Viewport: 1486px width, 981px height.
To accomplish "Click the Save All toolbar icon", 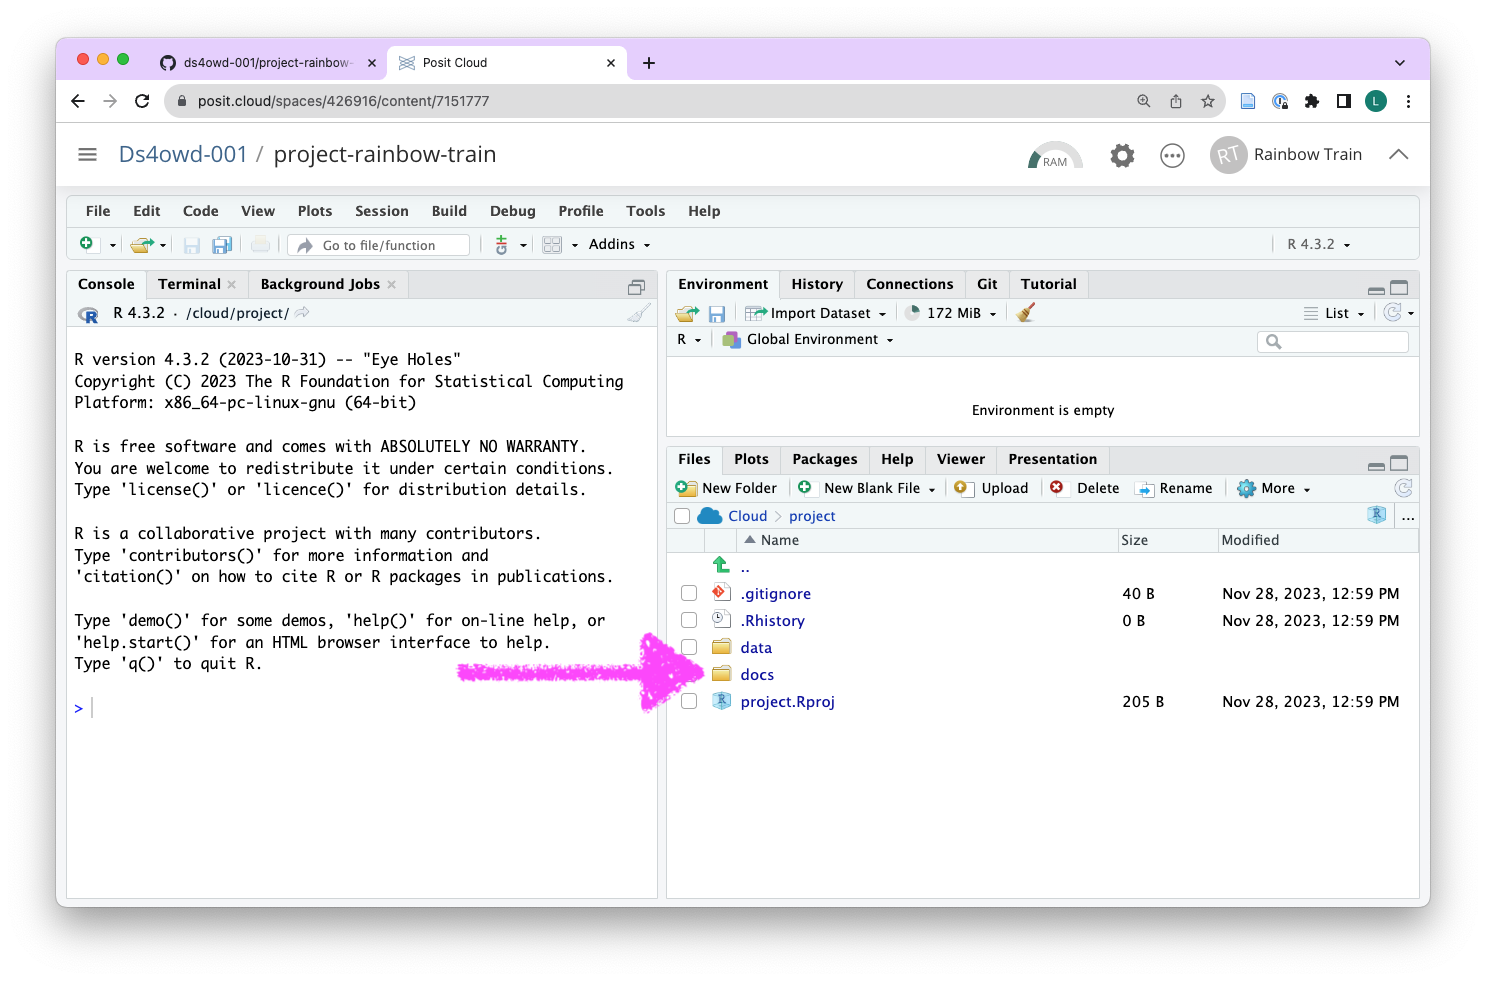I will click(x=222, y=245).
